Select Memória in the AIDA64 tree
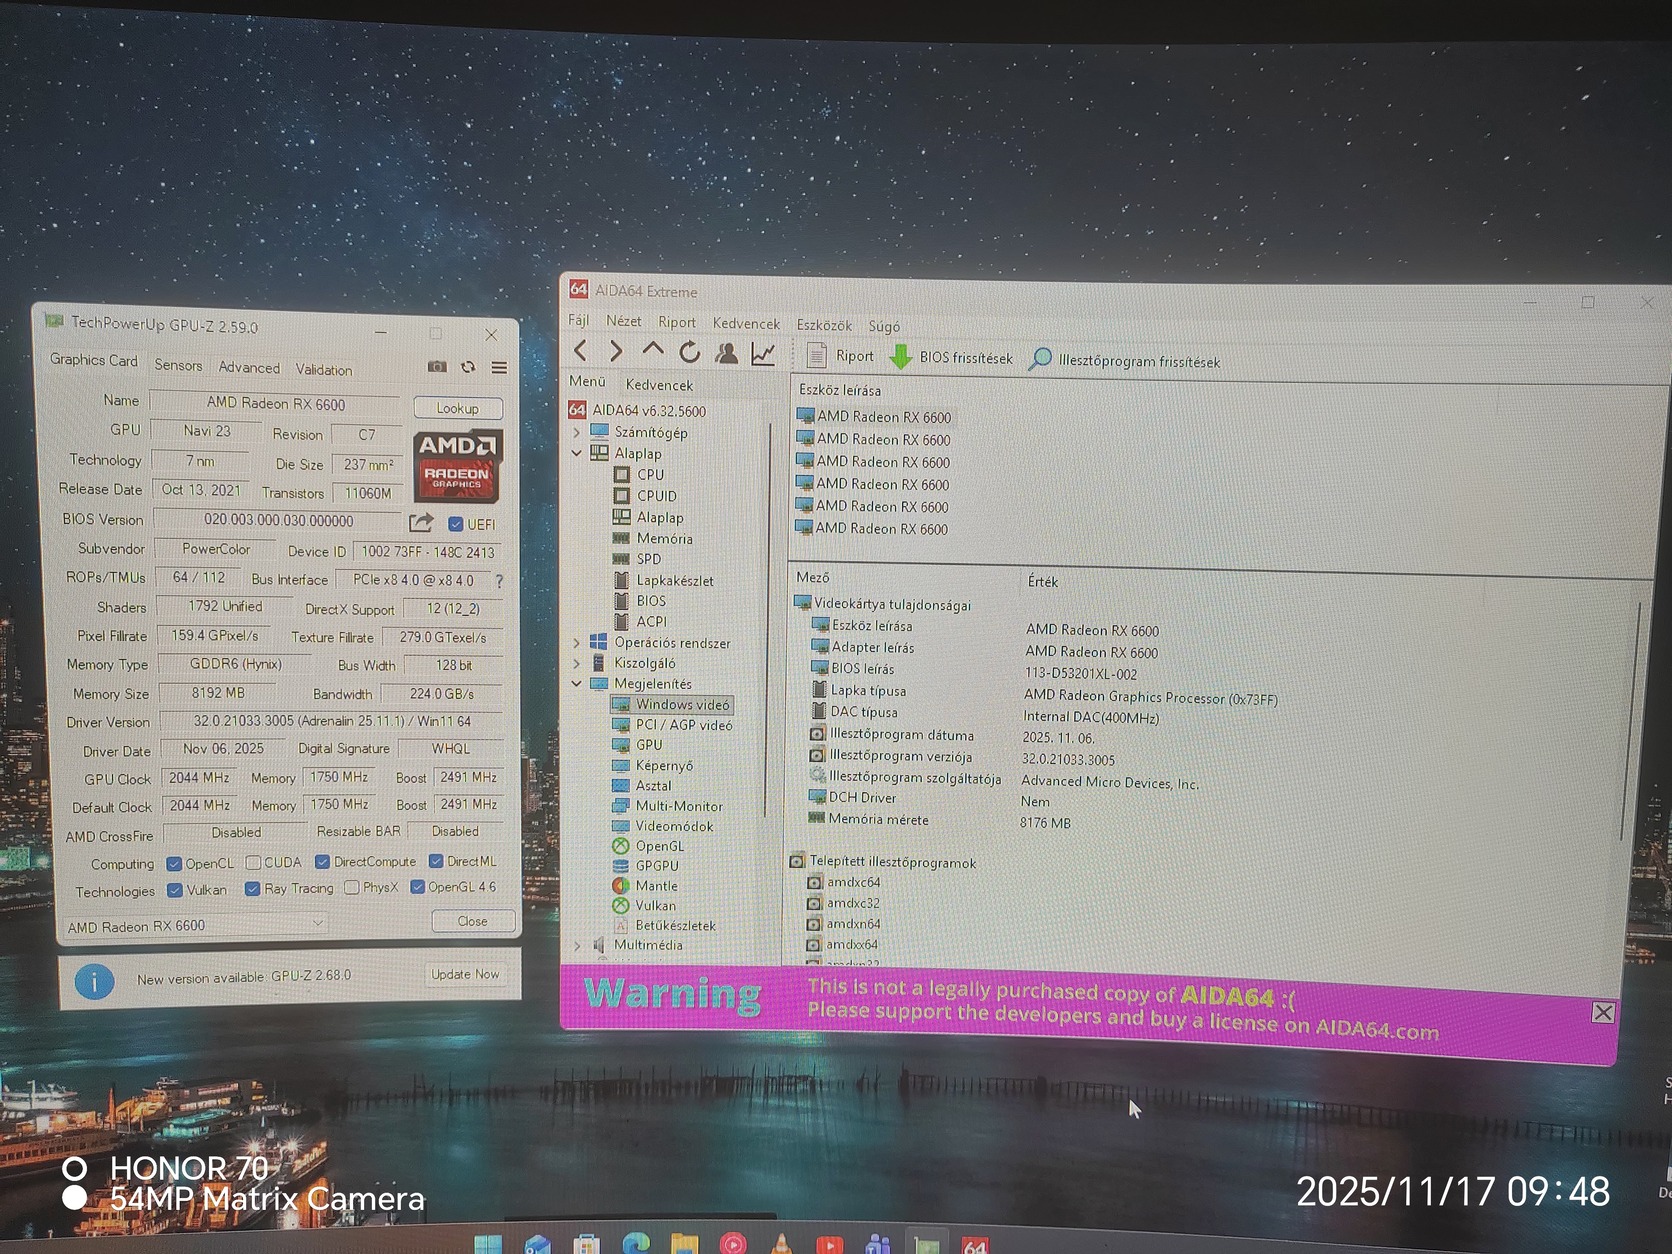Viewport: 1672px width, 1254px height. tap(652, 538)
